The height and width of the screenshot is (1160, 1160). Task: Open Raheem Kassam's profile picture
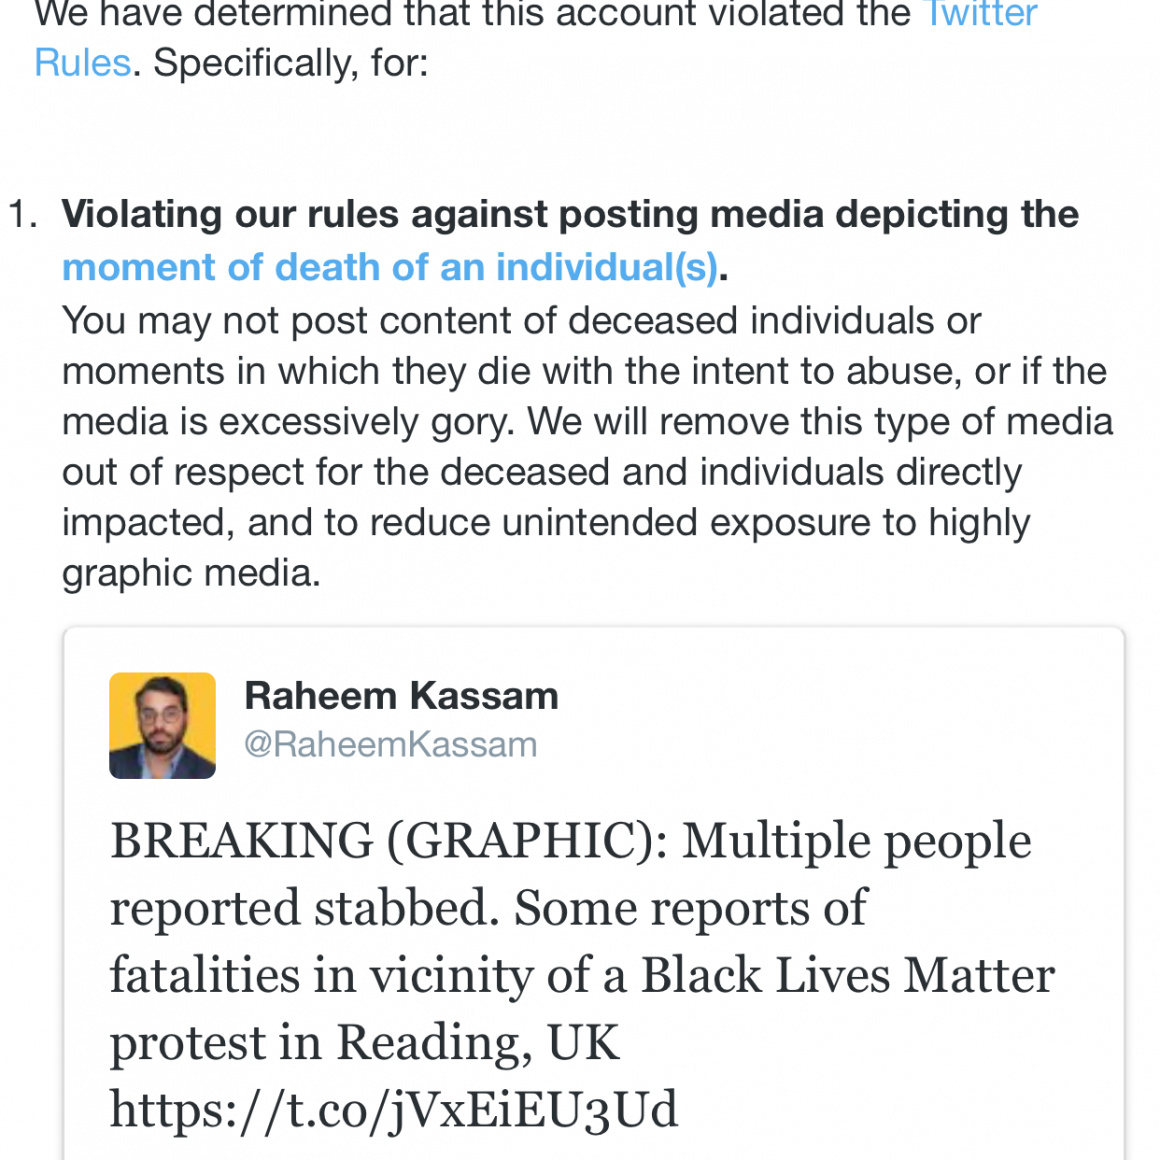(x=162, y=725)
